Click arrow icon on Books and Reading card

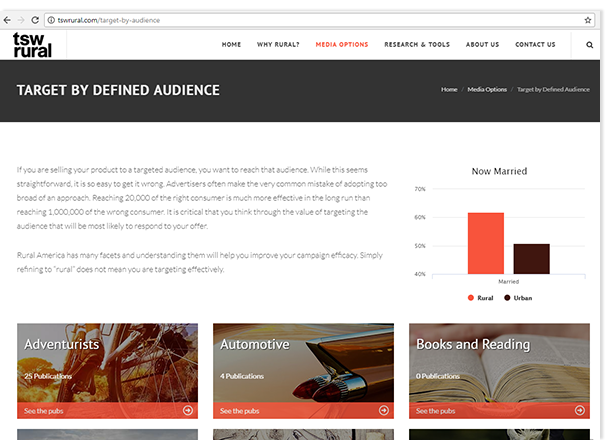coord(580,410)
